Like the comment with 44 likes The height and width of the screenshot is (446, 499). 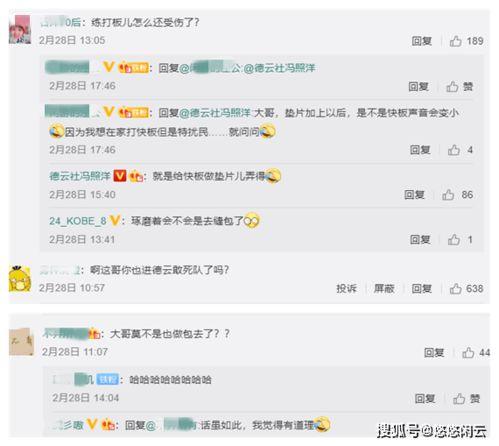pos(468,352)
